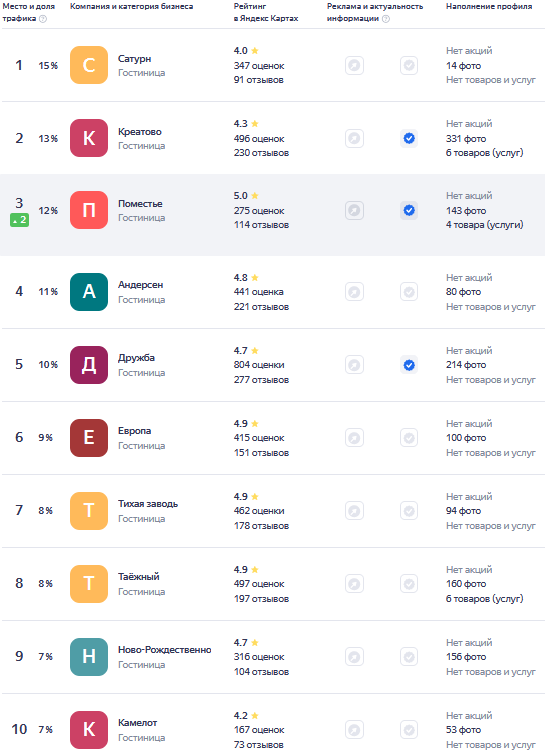Open the Ново-Рождественно company link
Viewport: 545px width, 753px height.
(165, 650)
